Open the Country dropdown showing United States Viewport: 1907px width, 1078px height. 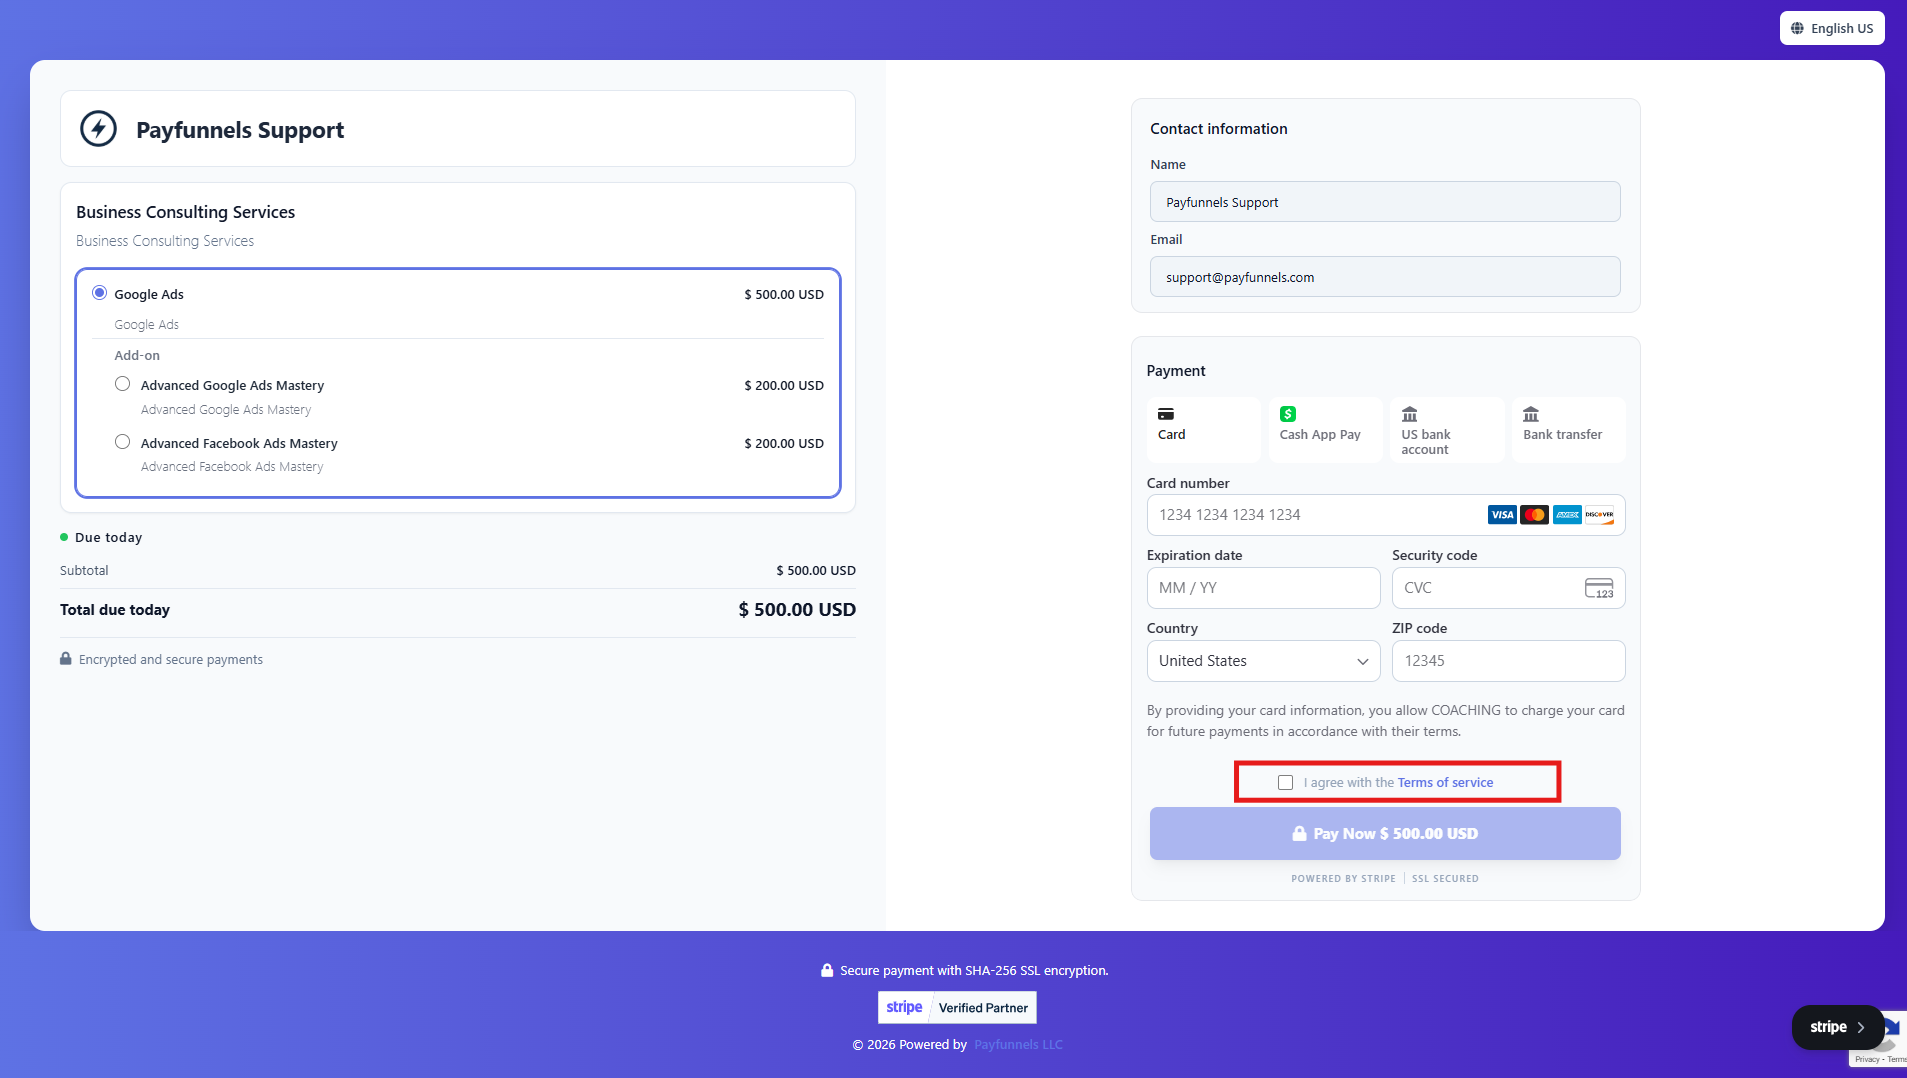point(1263,661)
